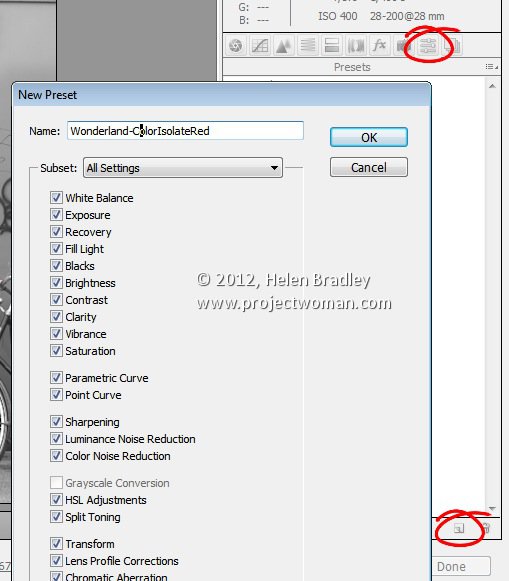Toggle the Split Toning checkbox
The width and height of the screenshot is (509, 581).
tap(56, 517)
